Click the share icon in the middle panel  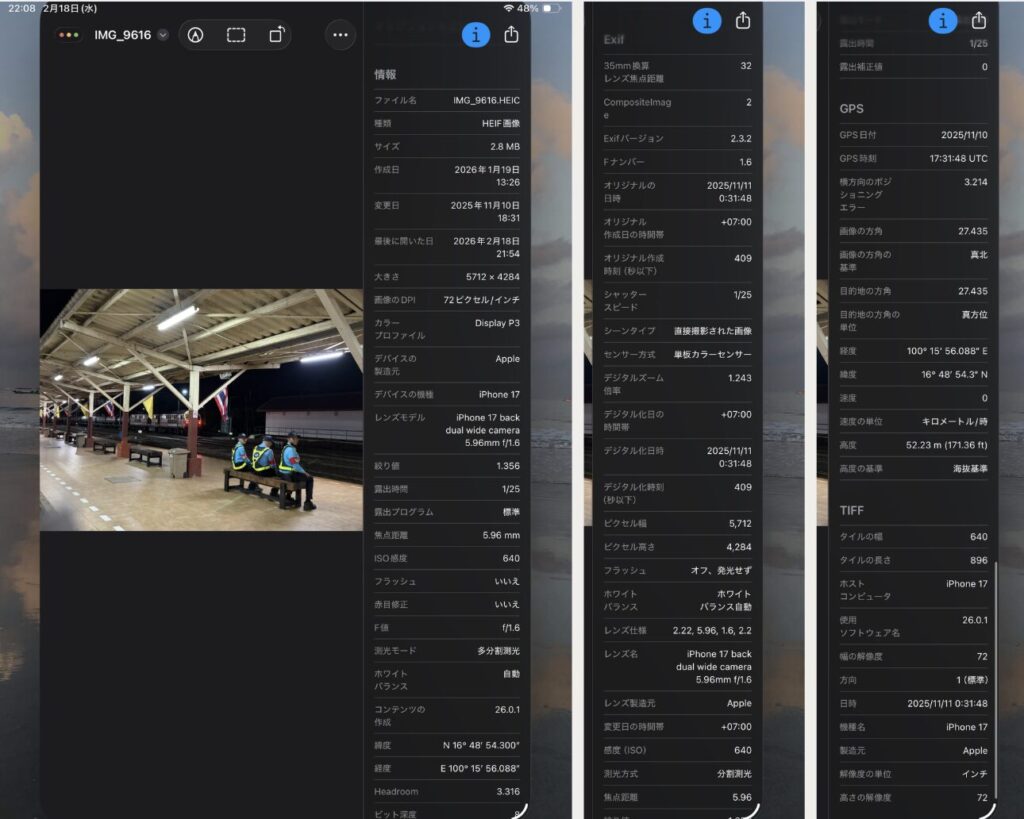click(743, 20)
